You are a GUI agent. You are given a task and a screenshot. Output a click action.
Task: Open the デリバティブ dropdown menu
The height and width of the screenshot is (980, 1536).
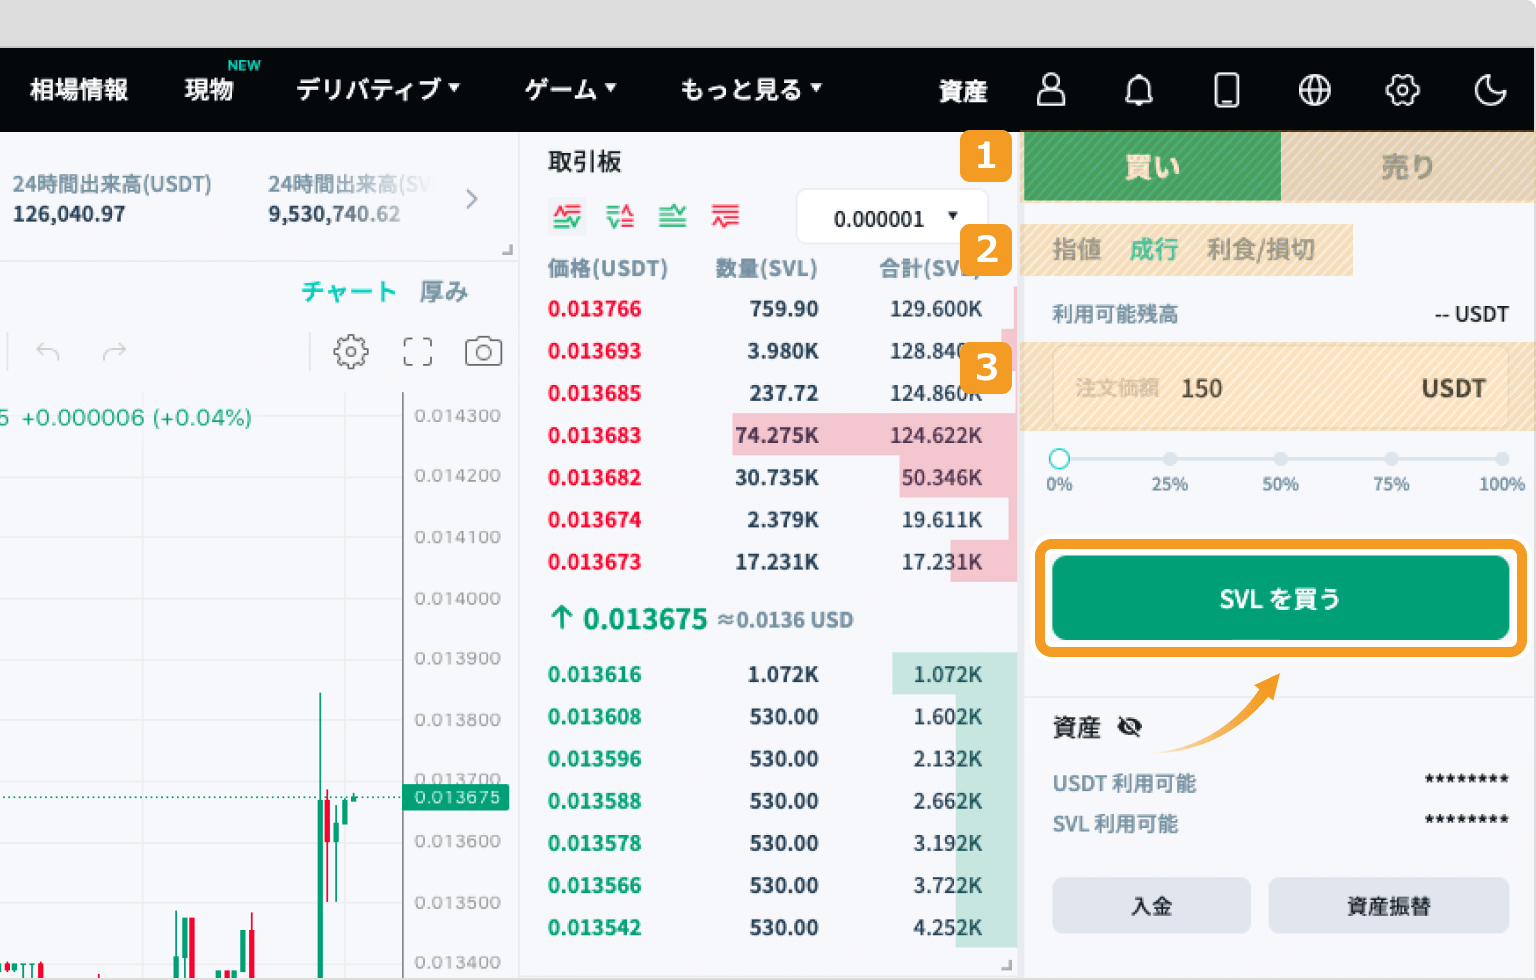374,90
